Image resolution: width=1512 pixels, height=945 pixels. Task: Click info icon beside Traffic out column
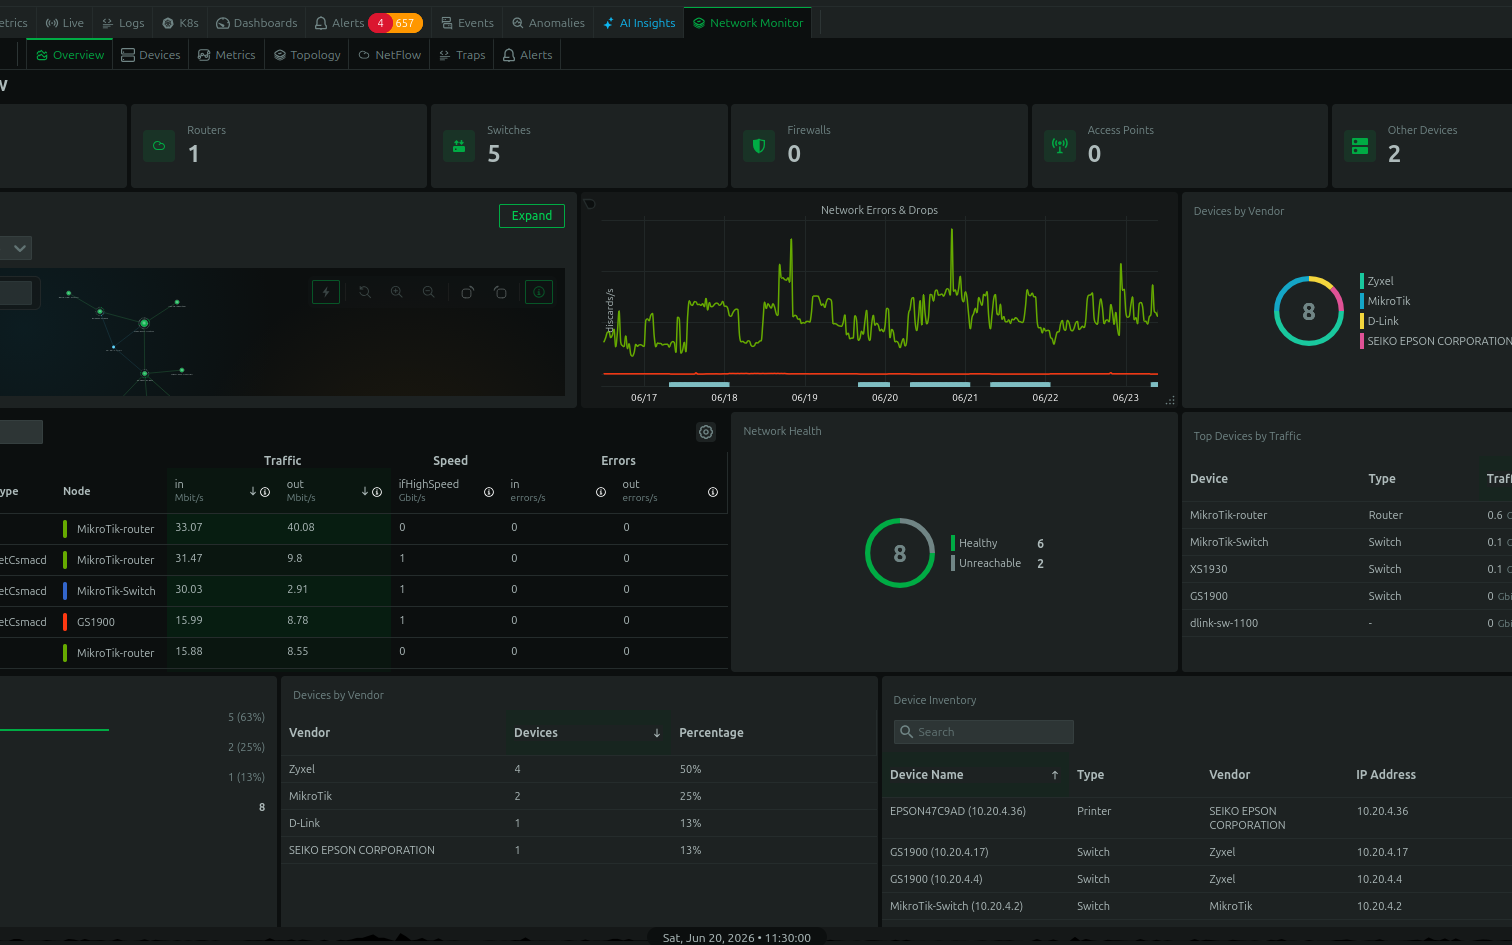[377, 492]
